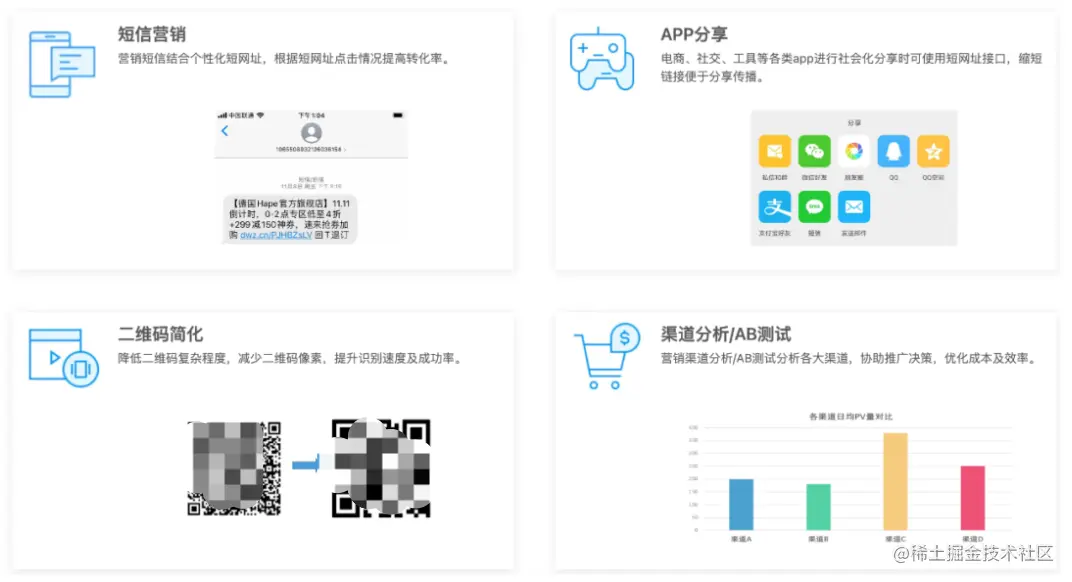This screenshot has width=1072, height=582.
Task: Click the shopping cart channel analysis icon
Action: tap(607, 356)
